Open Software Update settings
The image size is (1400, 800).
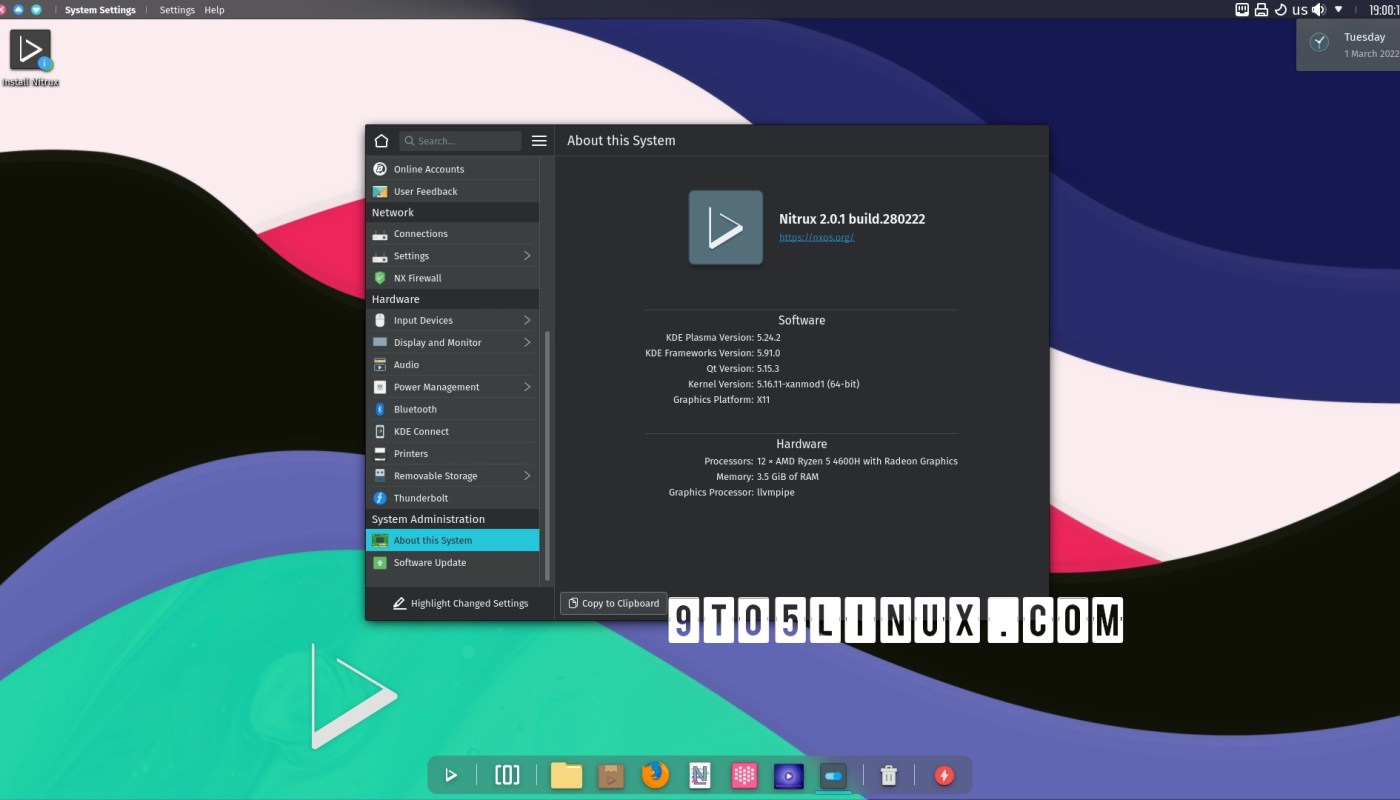point(453,562)
